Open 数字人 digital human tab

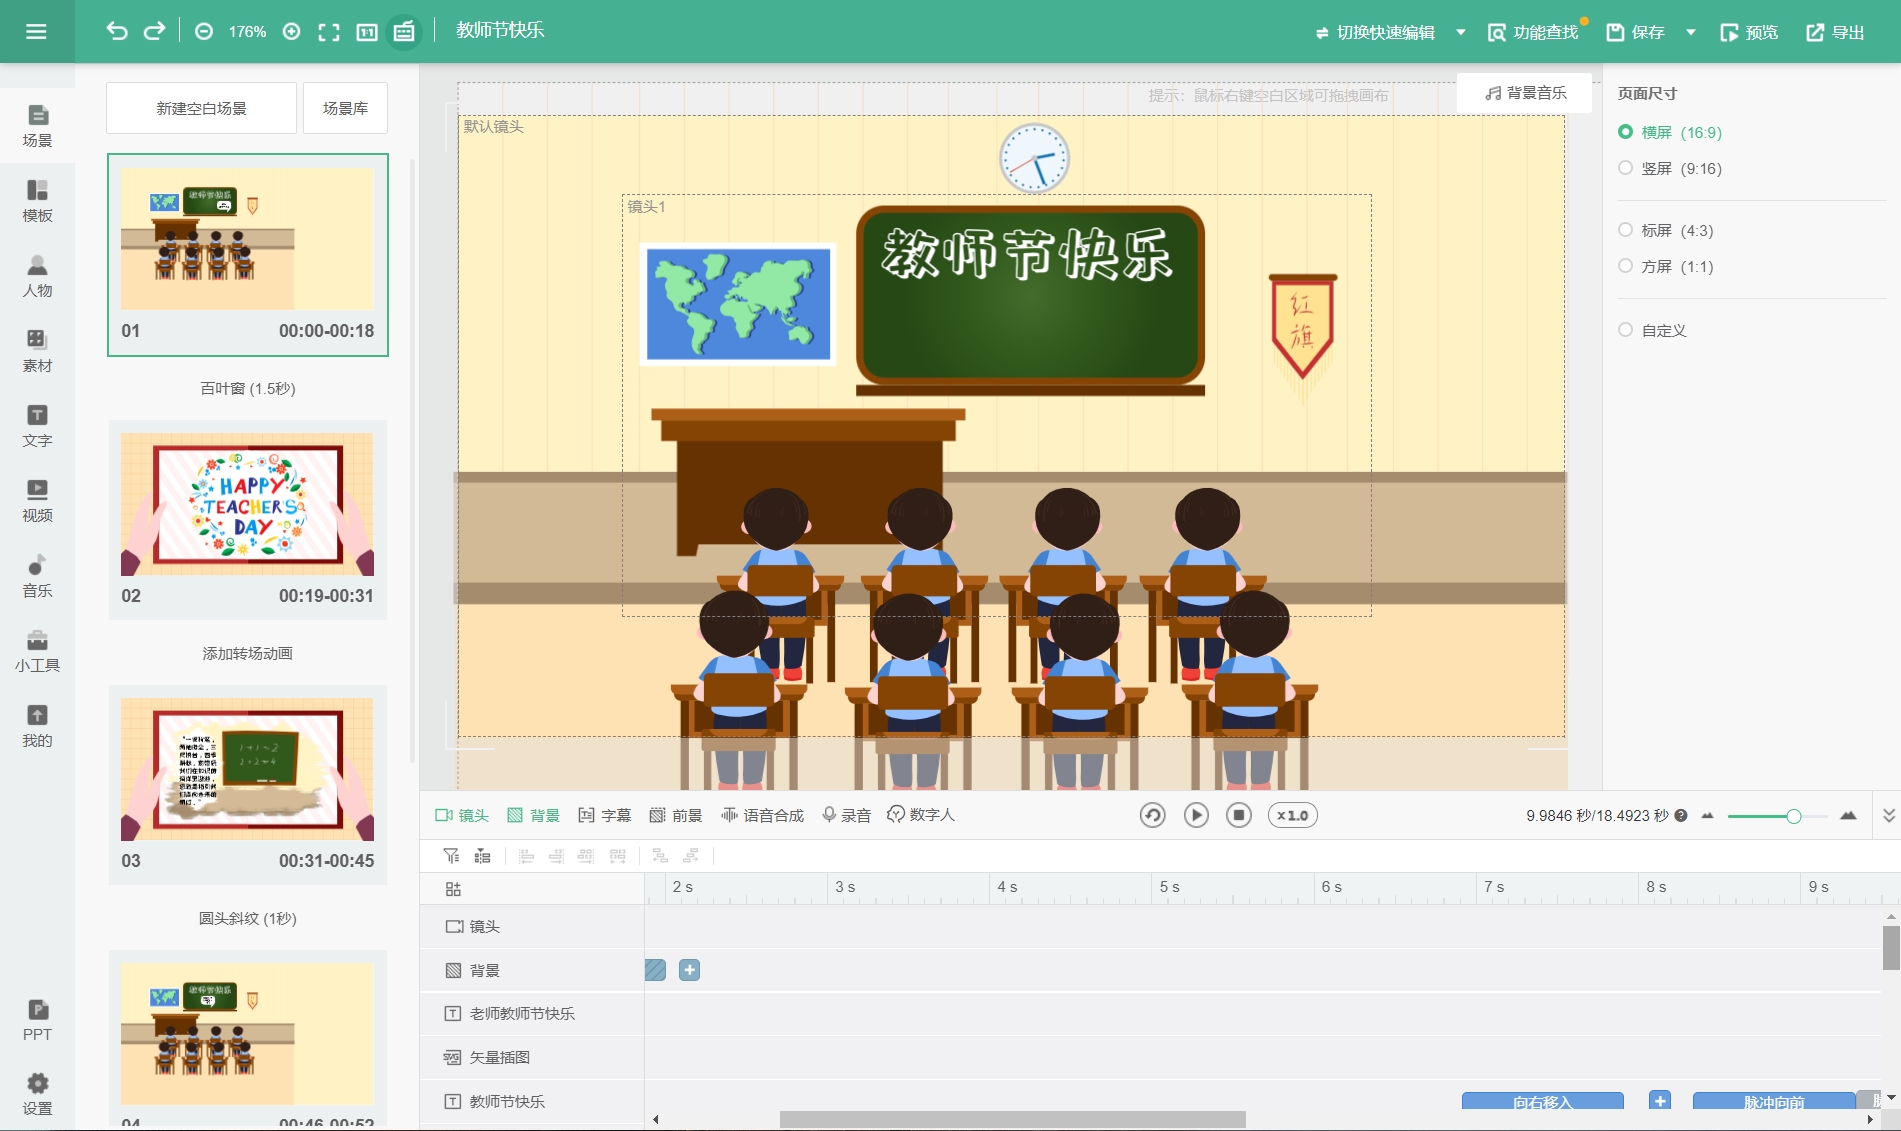[x=921, y=815]
